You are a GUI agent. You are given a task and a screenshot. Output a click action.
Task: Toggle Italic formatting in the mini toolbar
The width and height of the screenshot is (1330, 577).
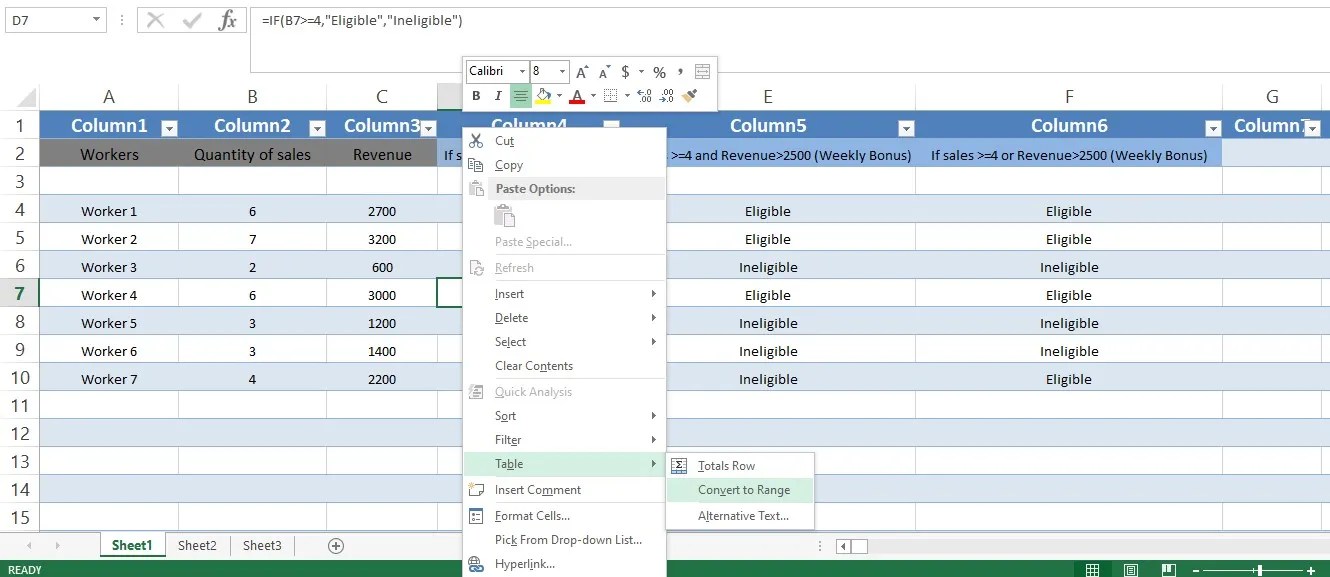click(499, 95)
